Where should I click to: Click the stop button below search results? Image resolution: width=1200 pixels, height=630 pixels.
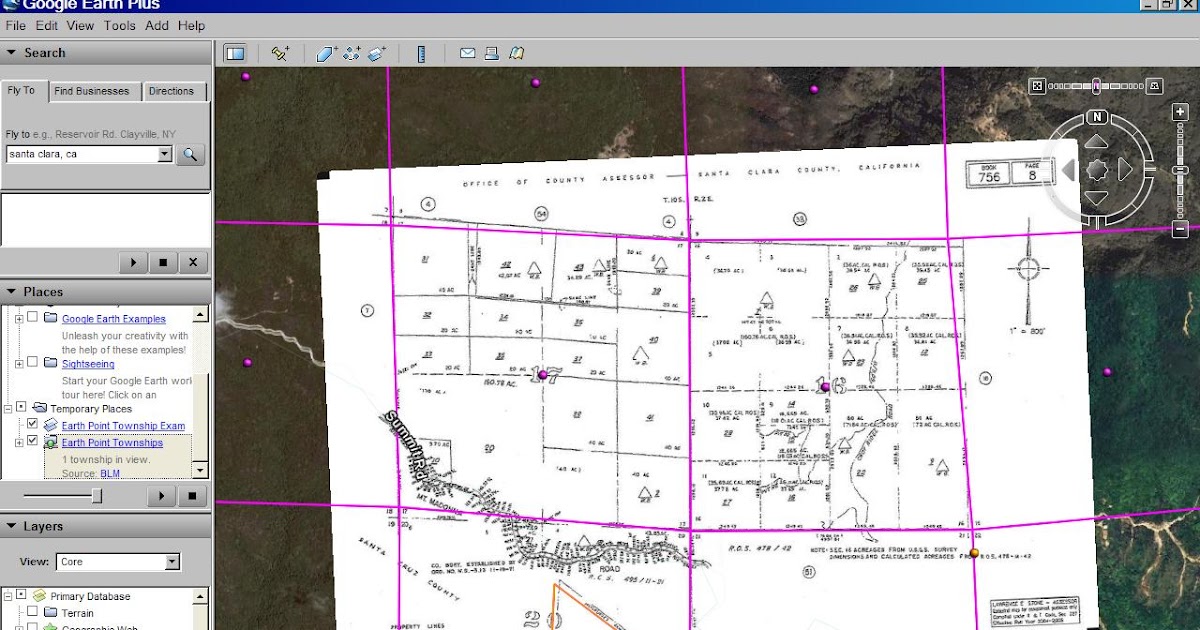pyautogui.click(x=163, y=263)
